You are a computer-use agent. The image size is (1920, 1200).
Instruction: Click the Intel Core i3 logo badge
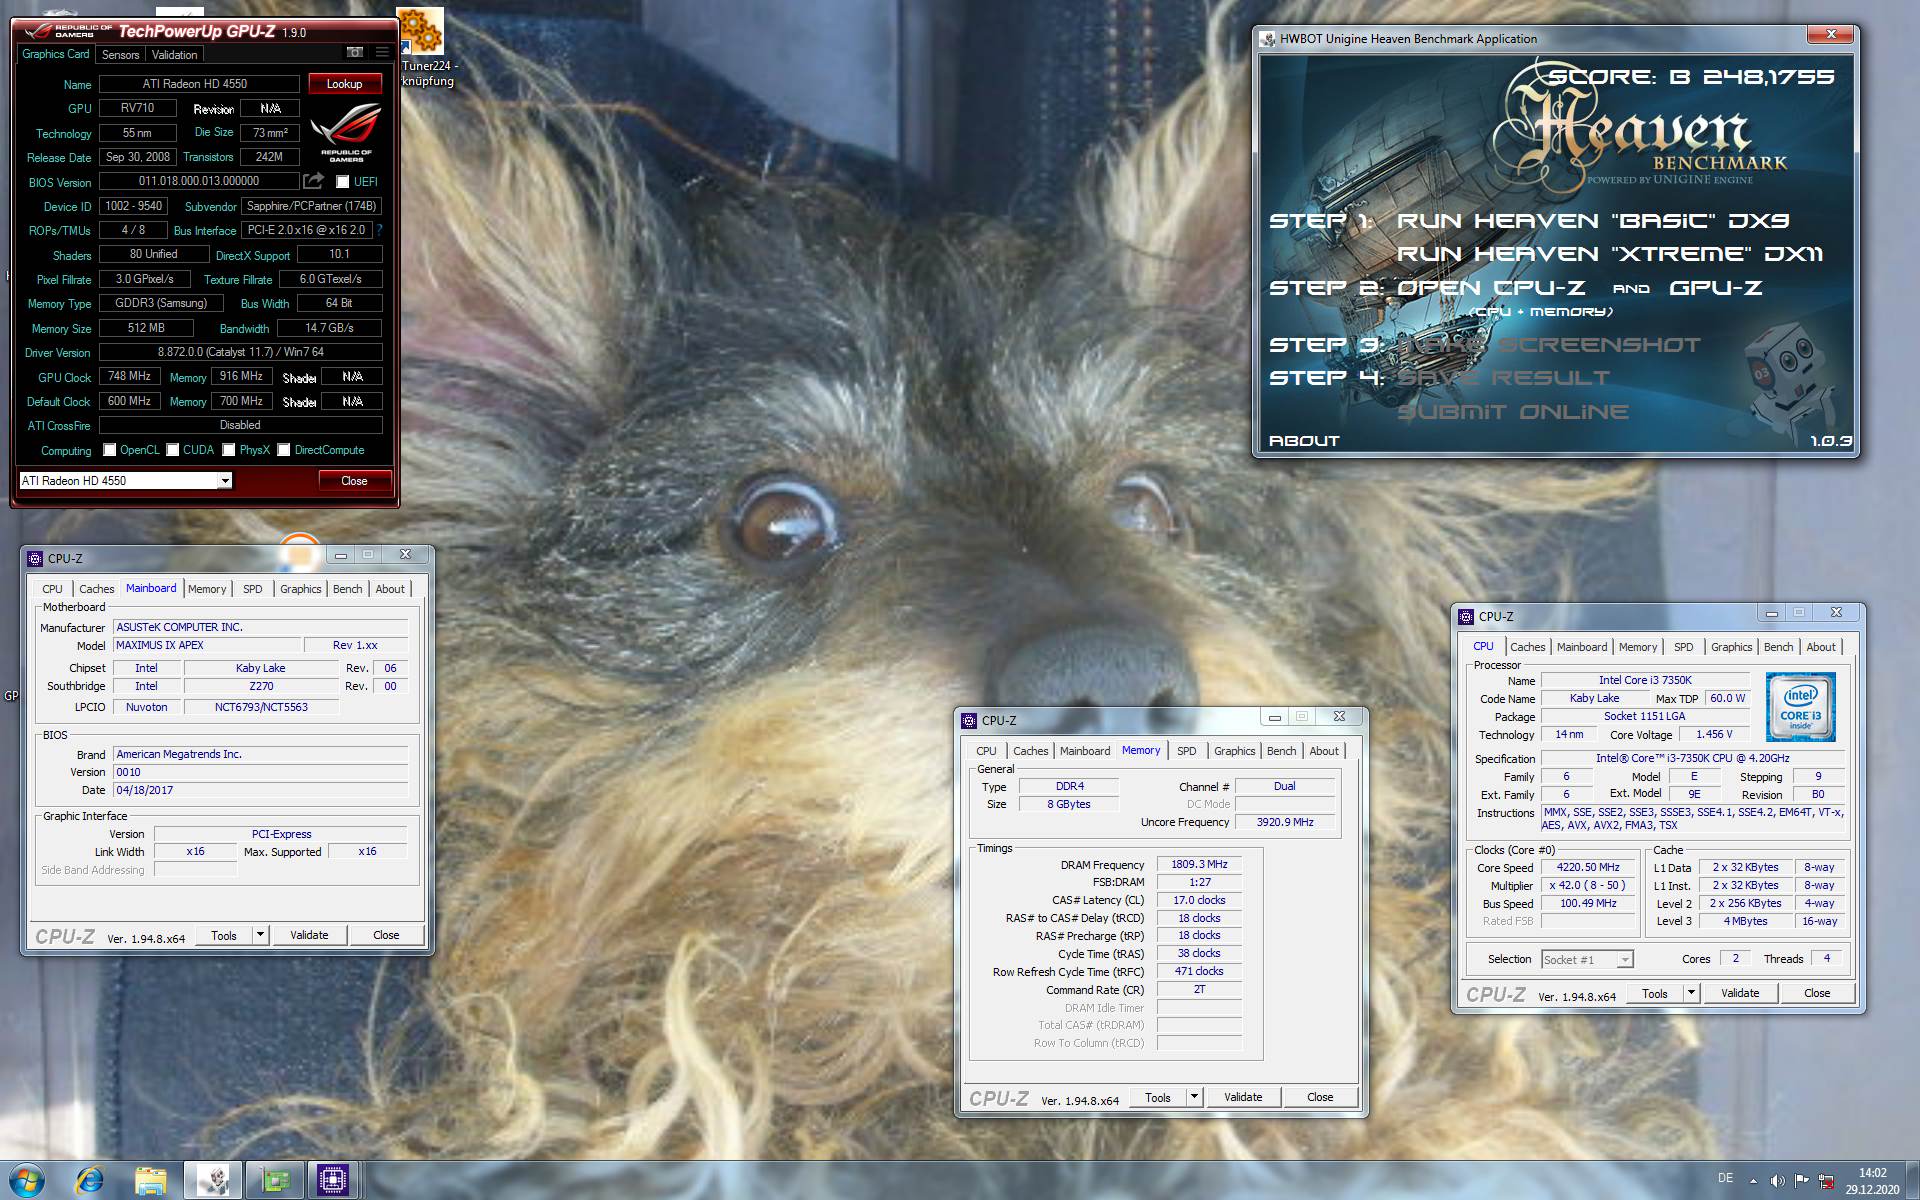pyautogui.click(x=1800, y=706)
